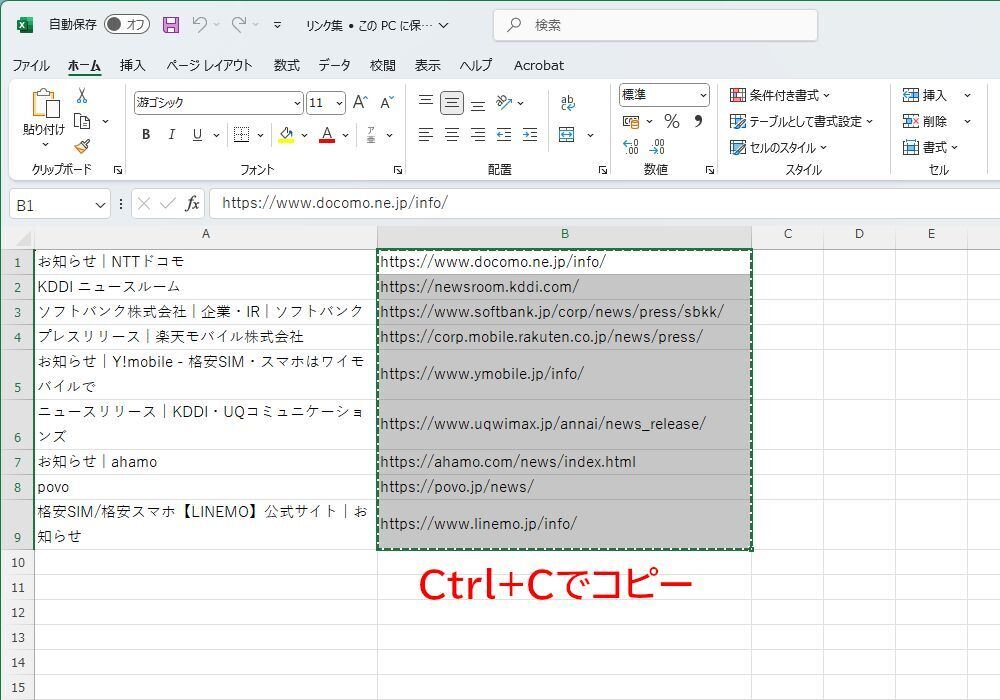
Task: Click the search box
Action: click(655, 26)
